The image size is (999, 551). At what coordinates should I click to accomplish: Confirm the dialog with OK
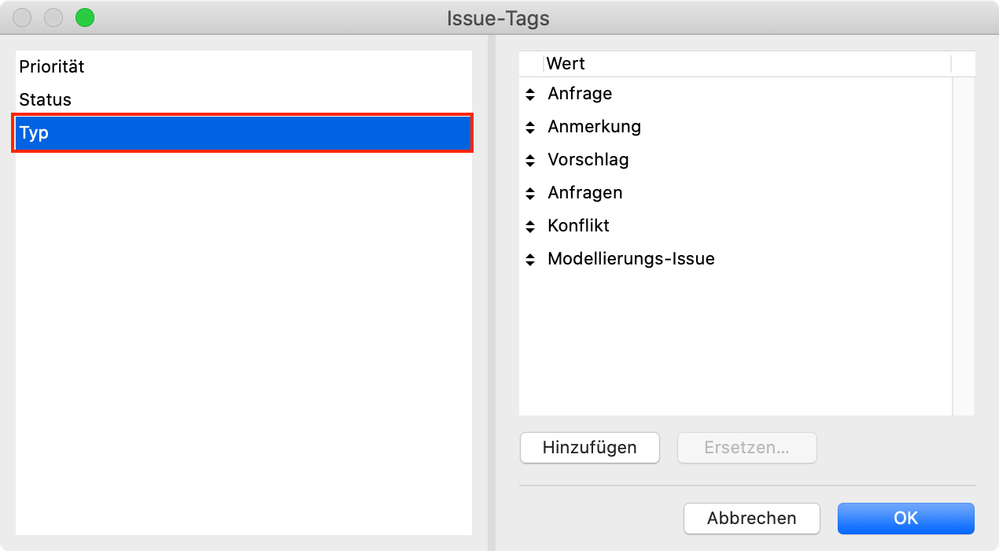[905, 518]
